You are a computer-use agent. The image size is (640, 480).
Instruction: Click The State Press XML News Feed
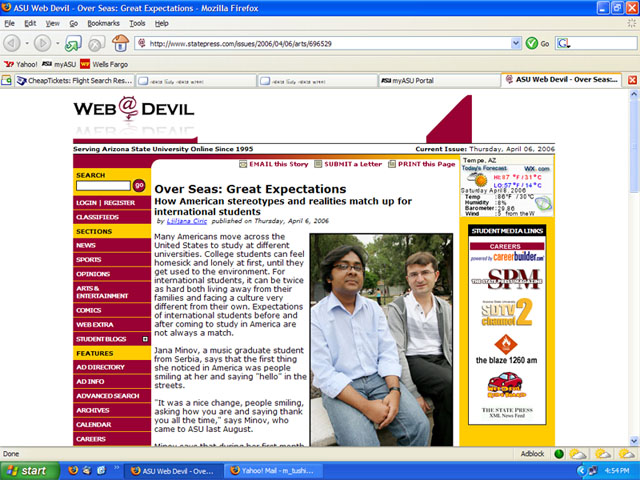click(507, 413)
